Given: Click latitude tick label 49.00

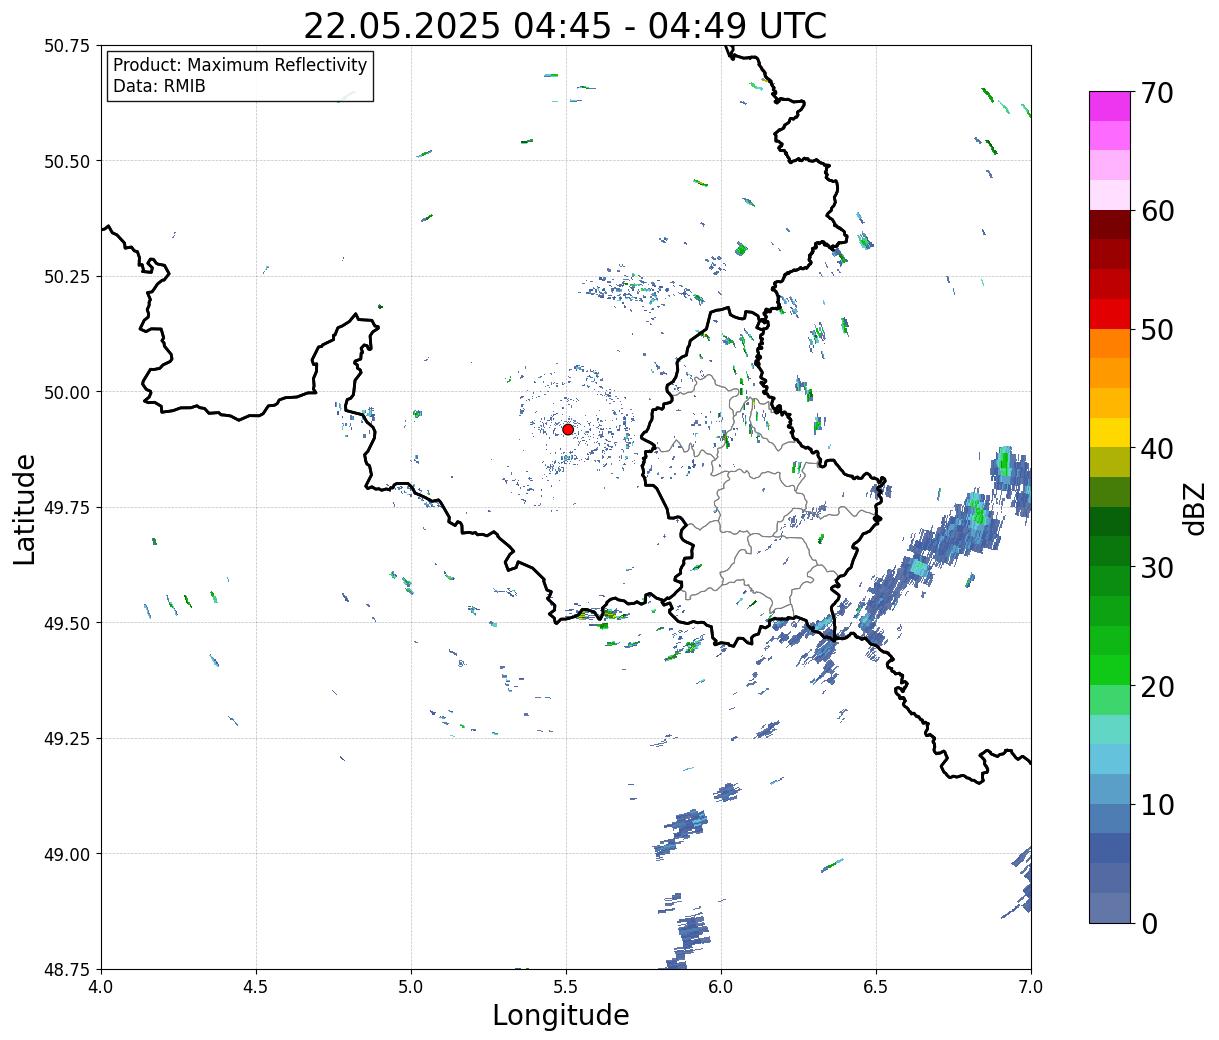Looking at the screenshot, I should point(67,854).
